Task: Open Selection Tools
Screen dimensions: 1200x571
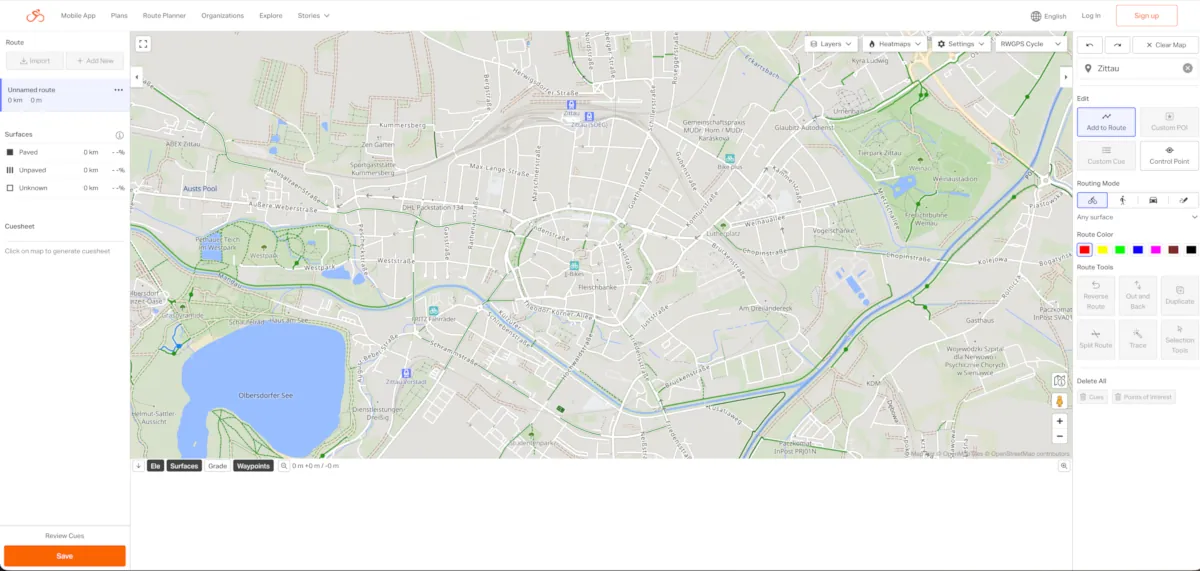Action: 1180,340
